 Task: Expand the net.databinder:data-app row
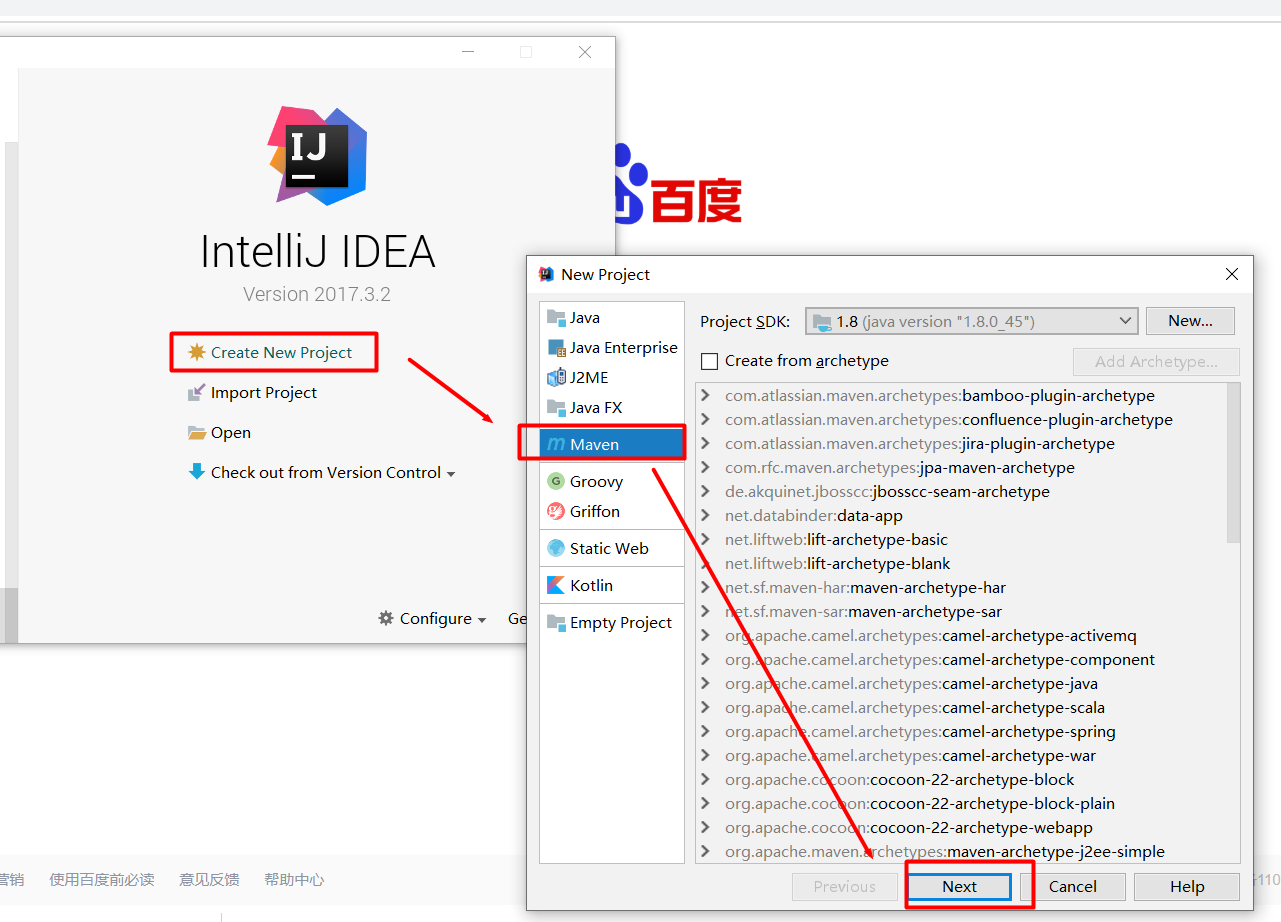click(x=706, y=516)
